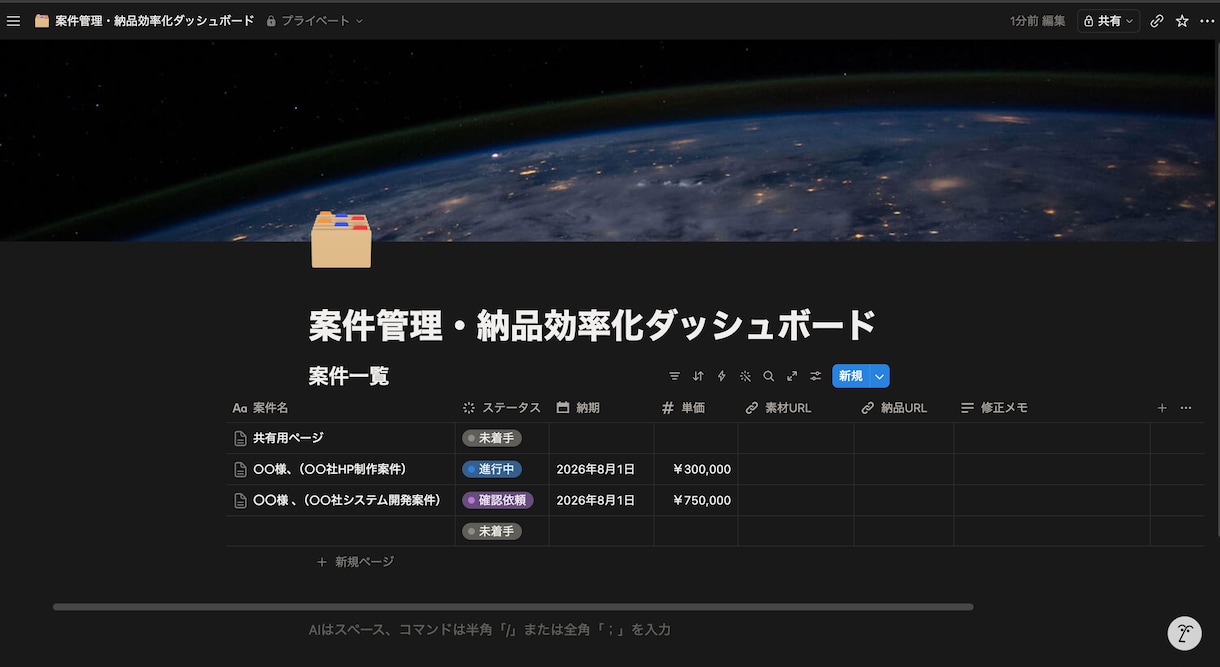Click 2026年8月1日 in システム開発案件 row
The height and width of the screenshot is (667, 1220).
coord(595,500)
